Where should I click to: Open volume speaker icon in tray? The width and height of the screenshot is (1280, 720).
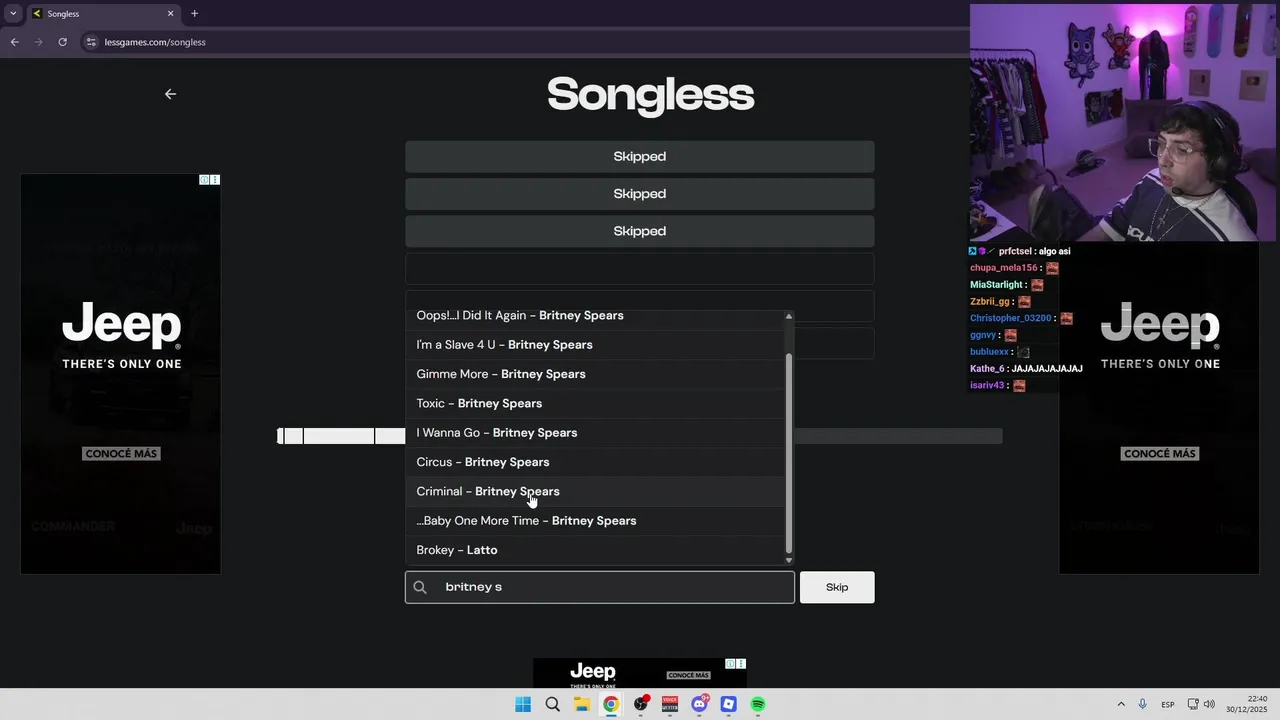click(x=1209, y=705)
